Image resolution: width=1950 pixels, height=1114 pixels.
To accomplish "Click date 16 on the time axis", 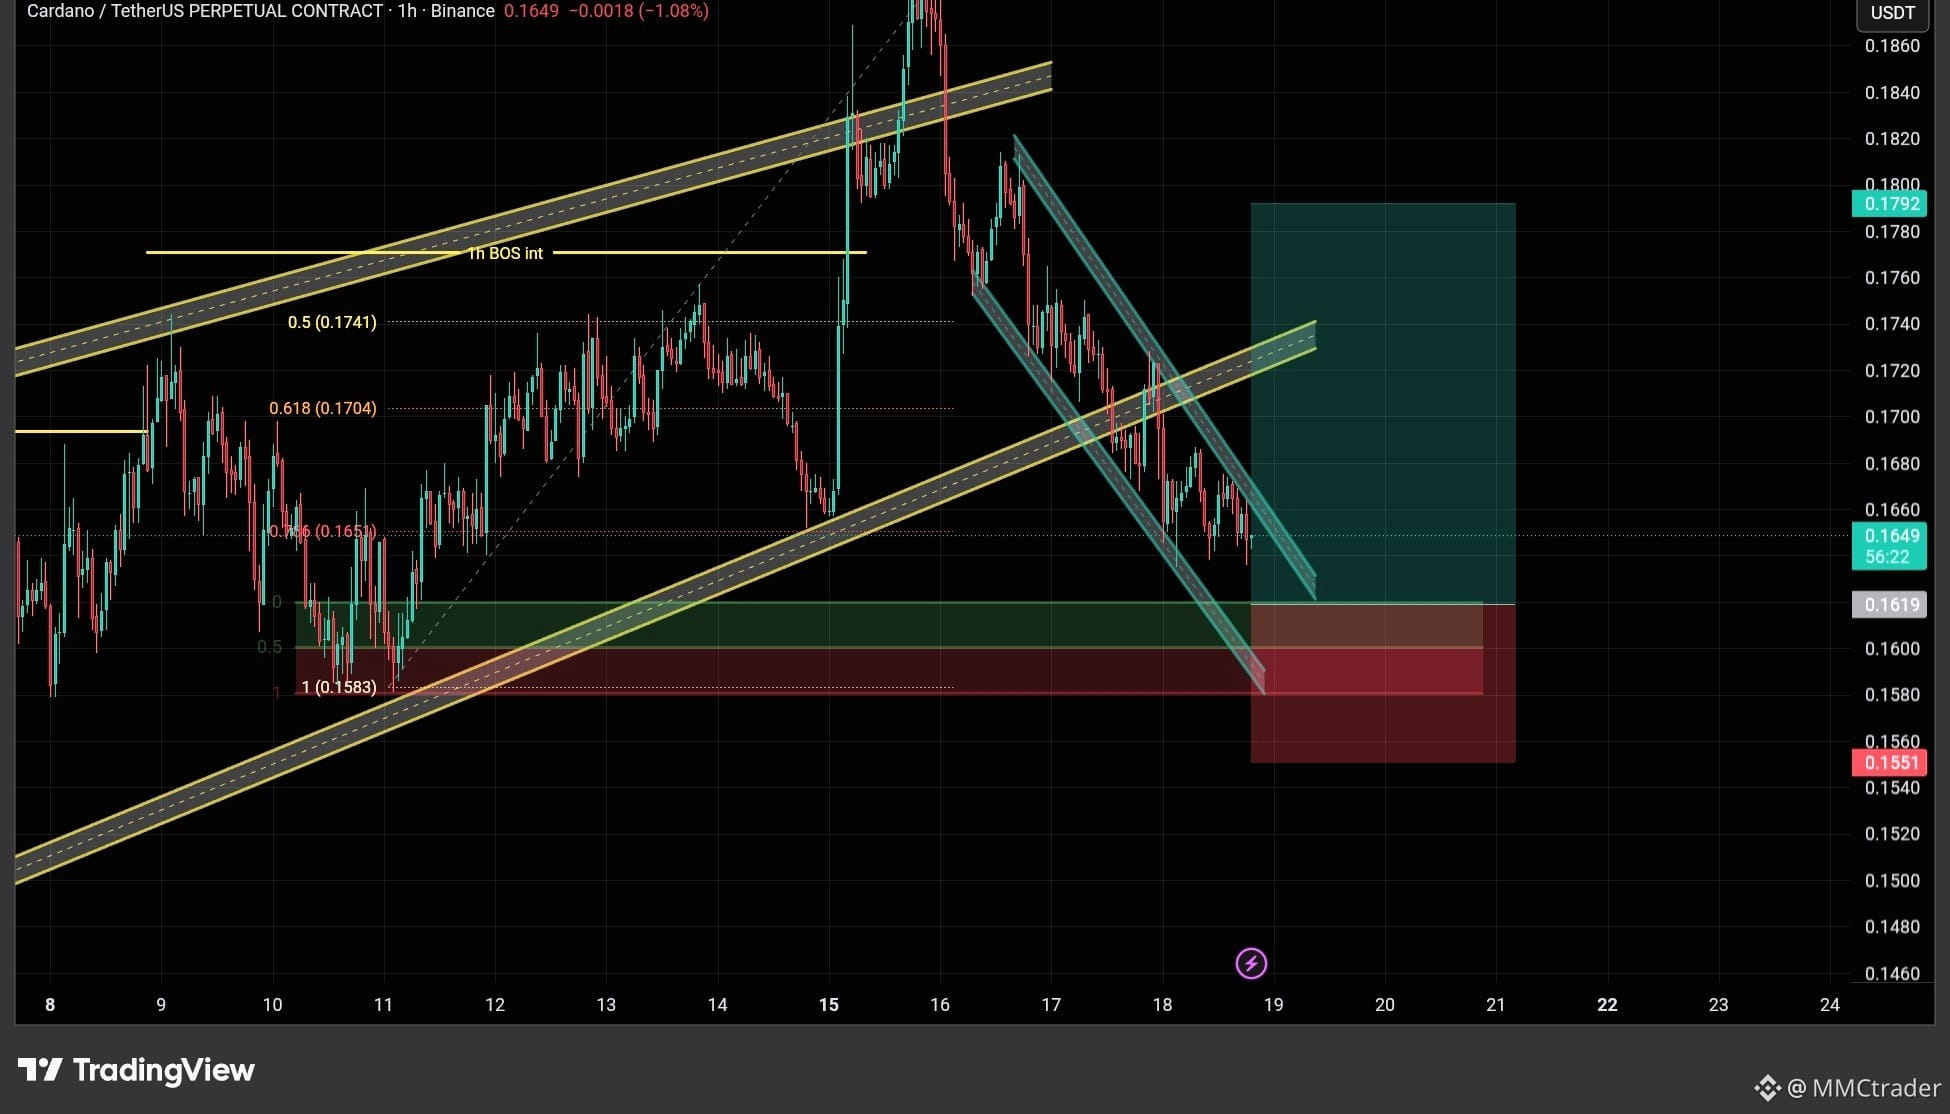I will click(940, 1005).
